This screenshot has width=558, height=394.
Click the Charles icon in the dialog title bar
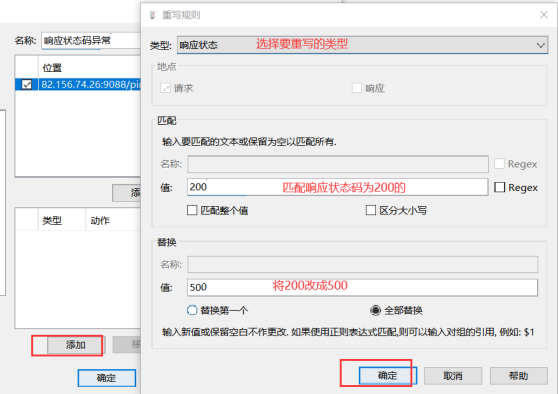click(x=153, y=15)
